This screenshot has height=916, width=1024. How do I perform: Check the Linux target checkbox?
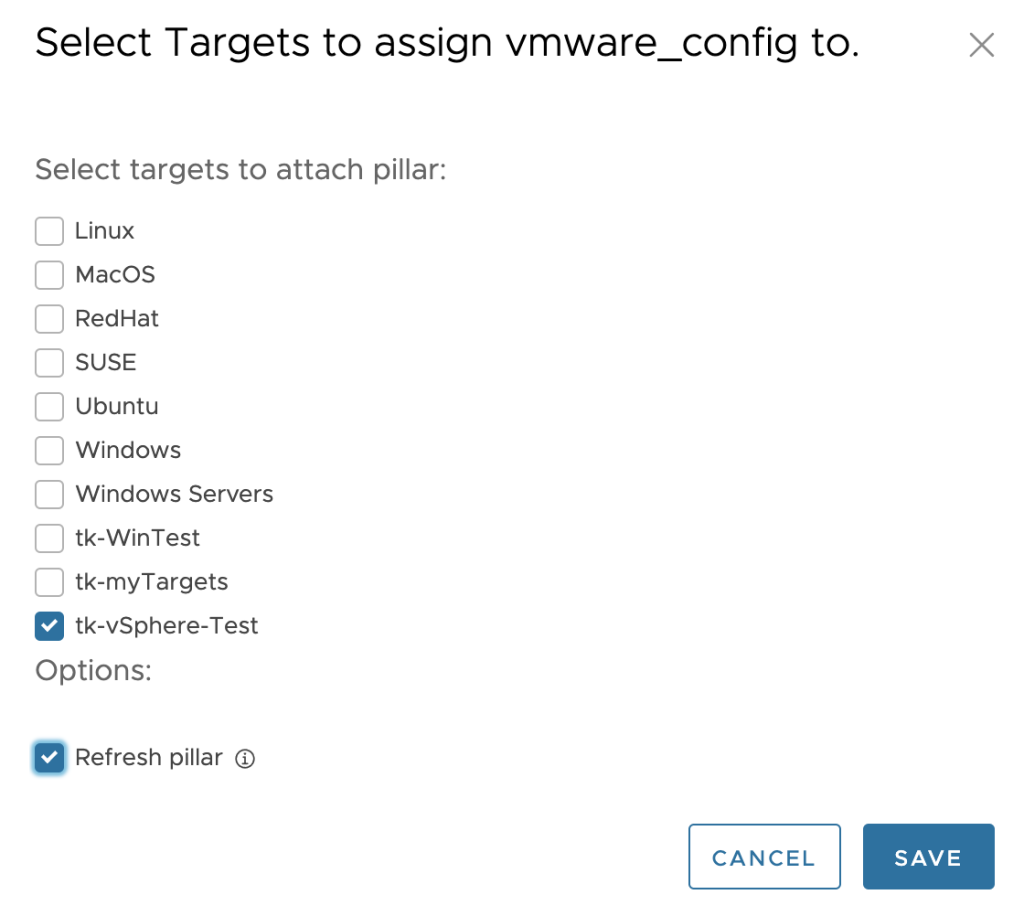coord(50,231)
